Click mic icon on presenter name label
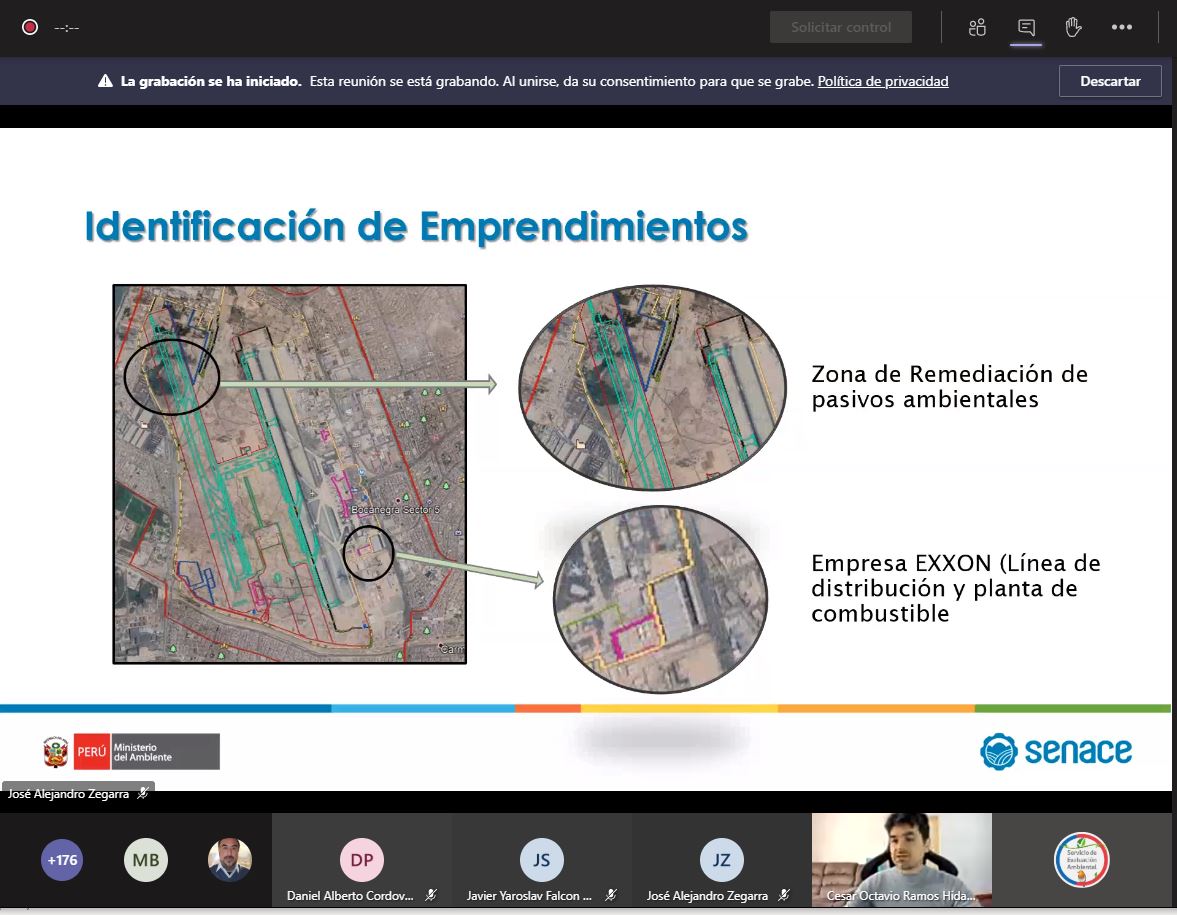 pos(143,793)
